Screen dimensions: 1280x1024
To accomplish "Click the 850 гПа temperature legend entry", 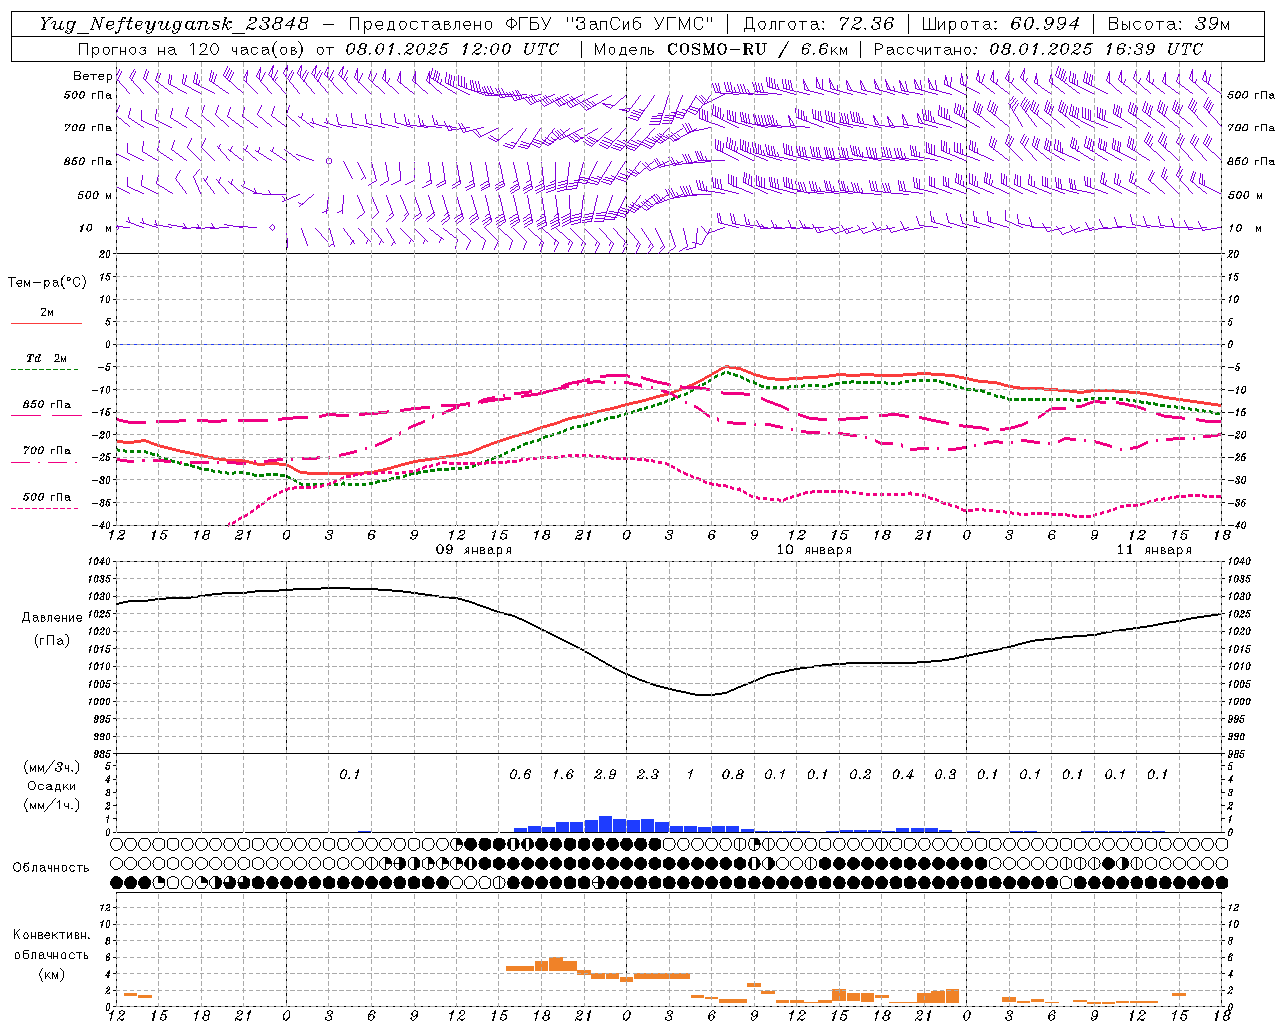I will click(46, 405).
